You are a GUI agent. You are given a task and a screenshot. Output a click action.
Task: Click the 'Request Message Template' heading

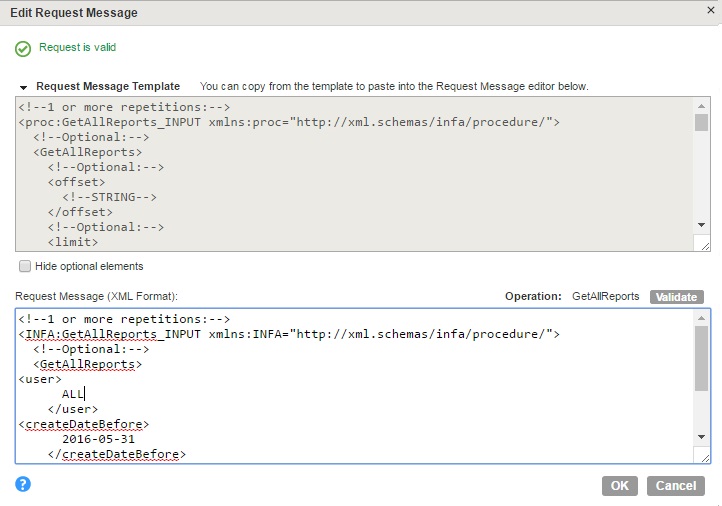point(108,87)
